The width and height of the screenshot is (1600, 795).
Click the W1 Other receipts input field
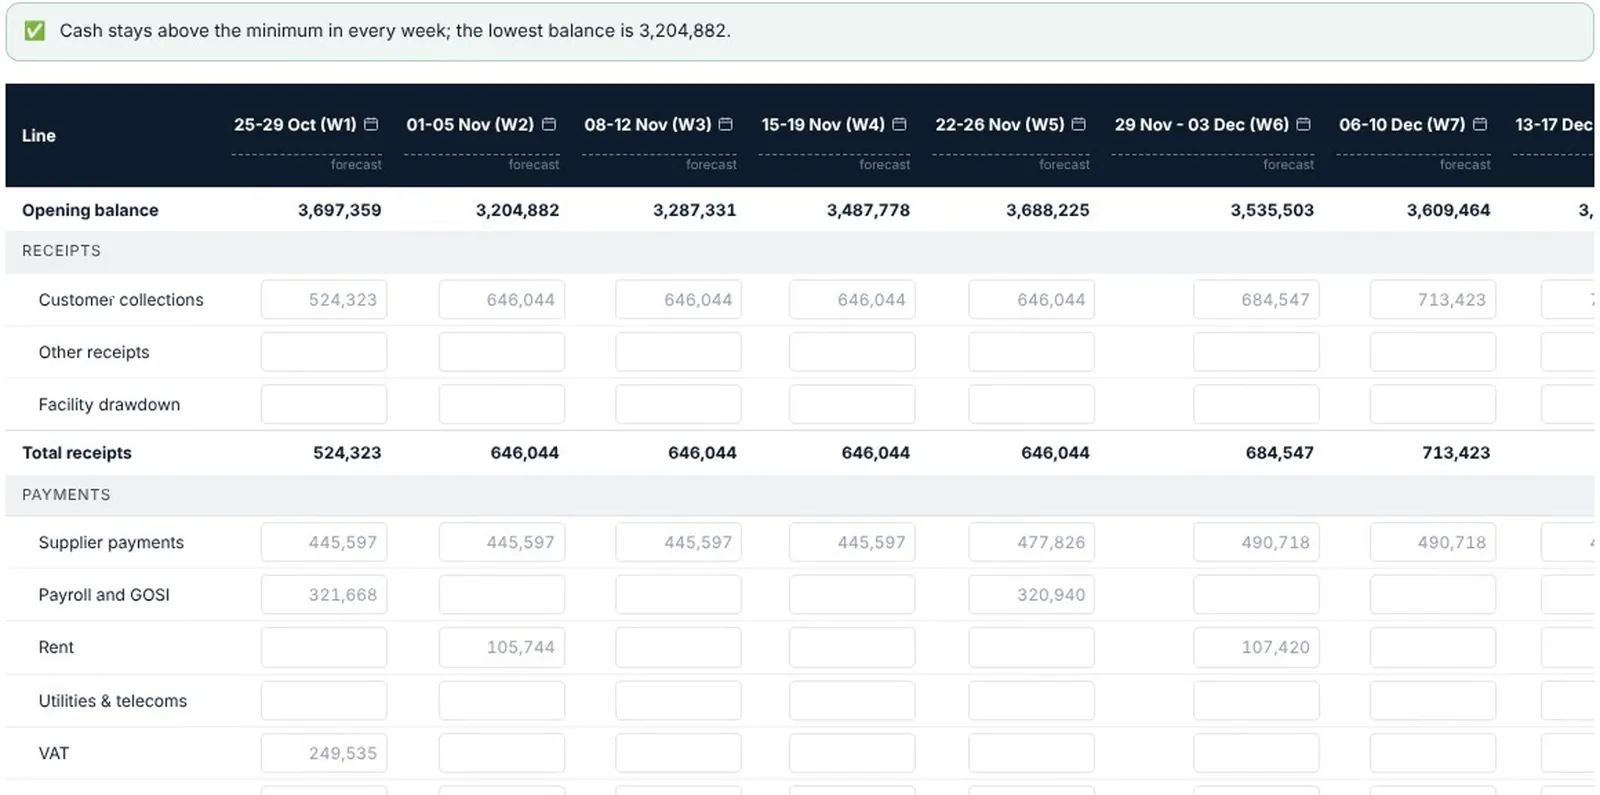[x=324, y=352]
